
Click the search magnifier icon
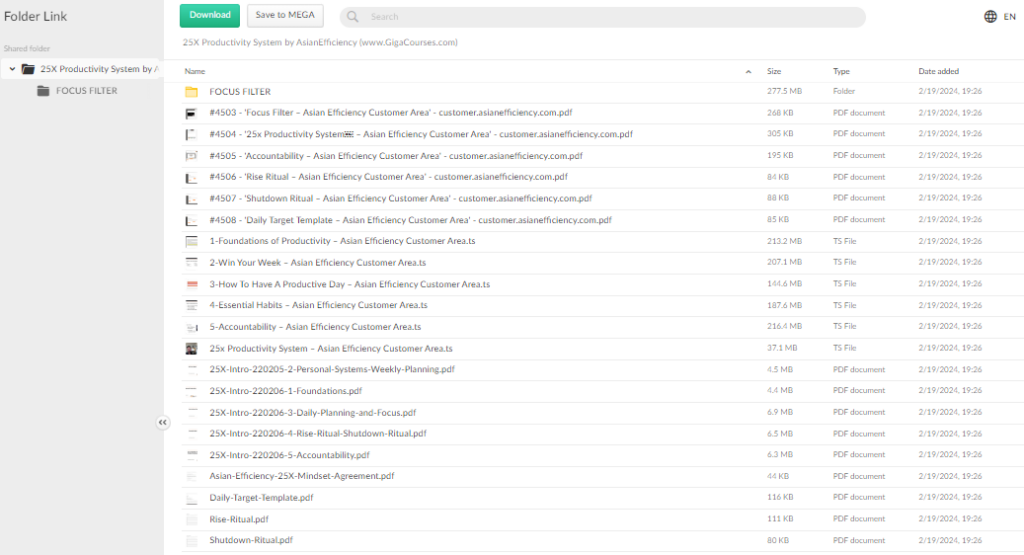point(353,17)
